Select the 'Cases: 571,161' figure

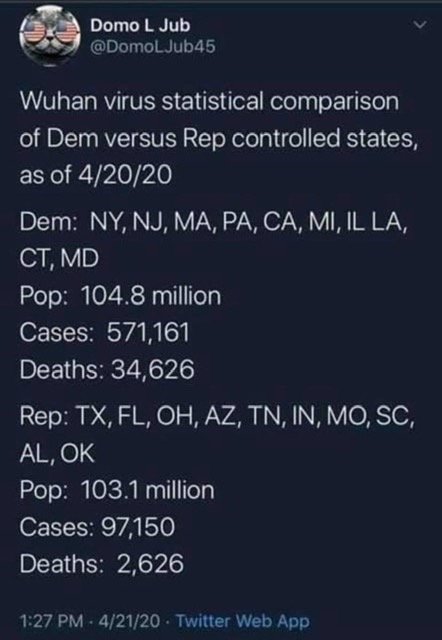(104, 332)
